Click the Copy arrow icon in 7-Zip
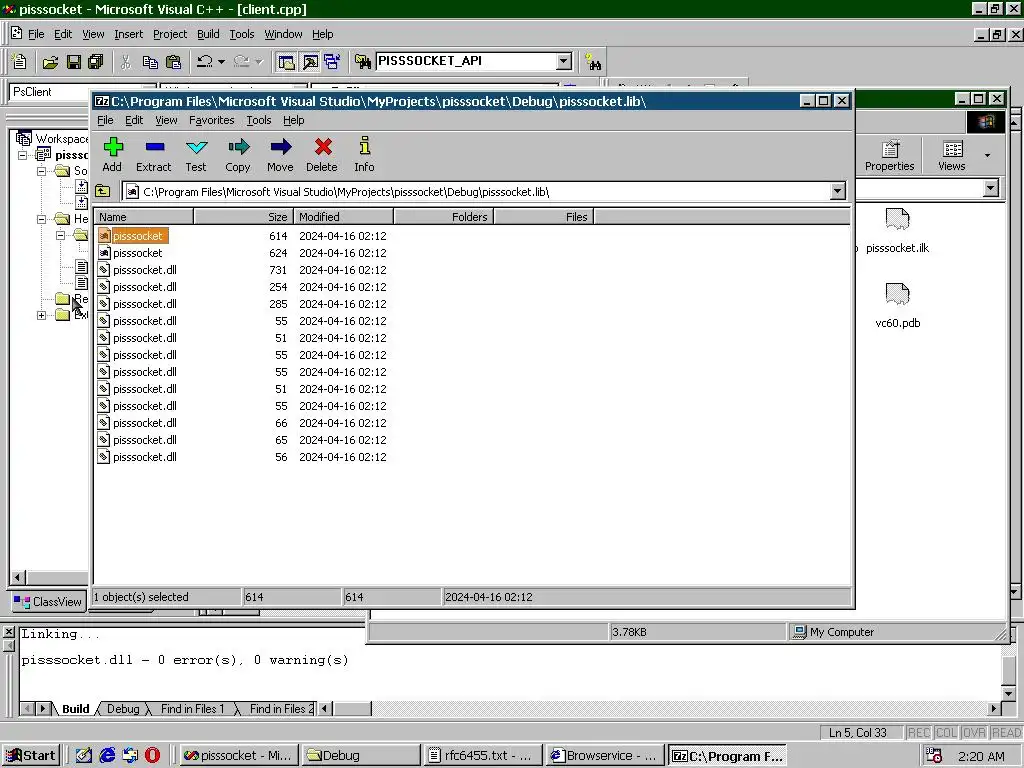Screen dimensions: 1024x768 click(238, 155)
